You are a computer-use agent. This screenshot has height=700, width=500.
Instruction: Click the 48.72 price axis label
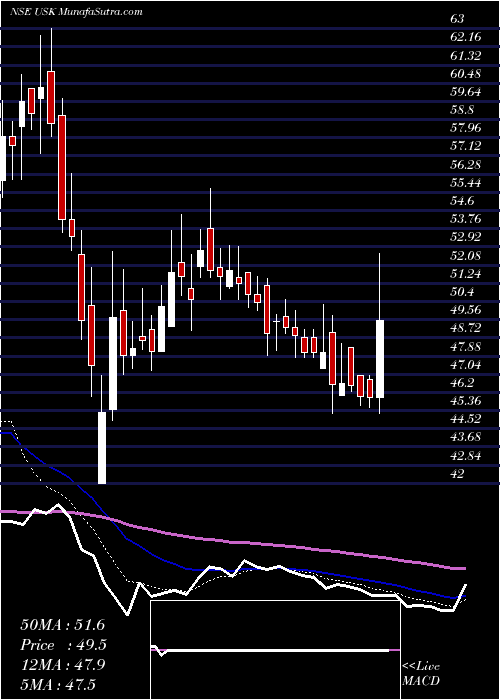coord(466,328)
